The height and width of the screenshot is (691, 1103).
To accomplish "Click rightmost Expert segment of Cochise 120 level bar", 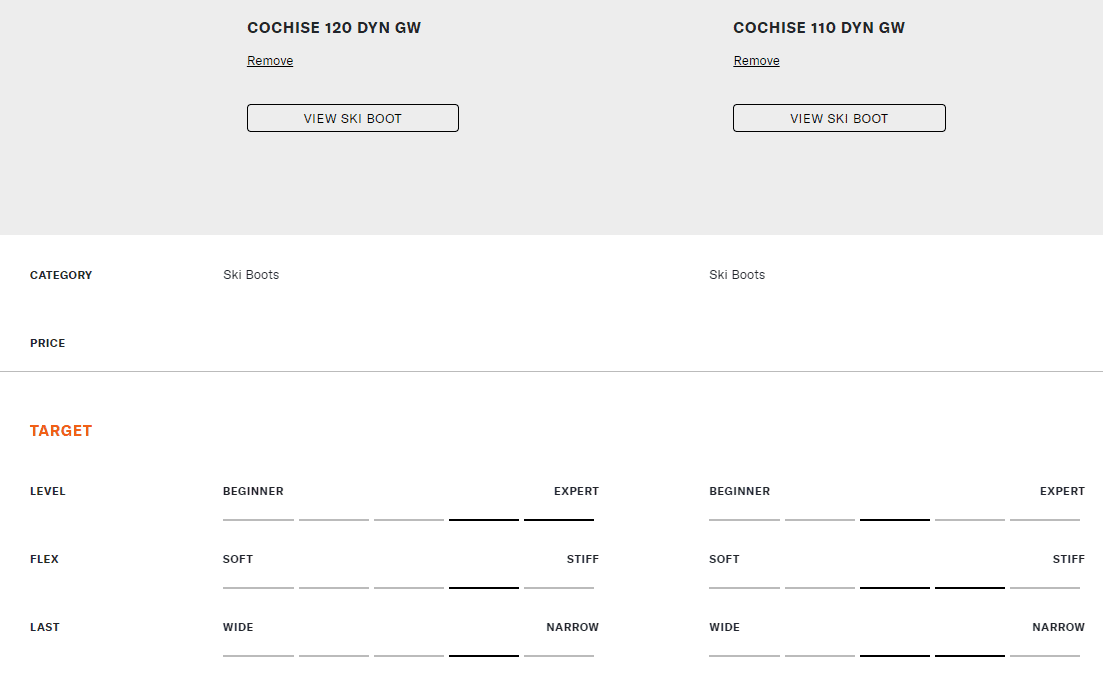I will 559,519.
